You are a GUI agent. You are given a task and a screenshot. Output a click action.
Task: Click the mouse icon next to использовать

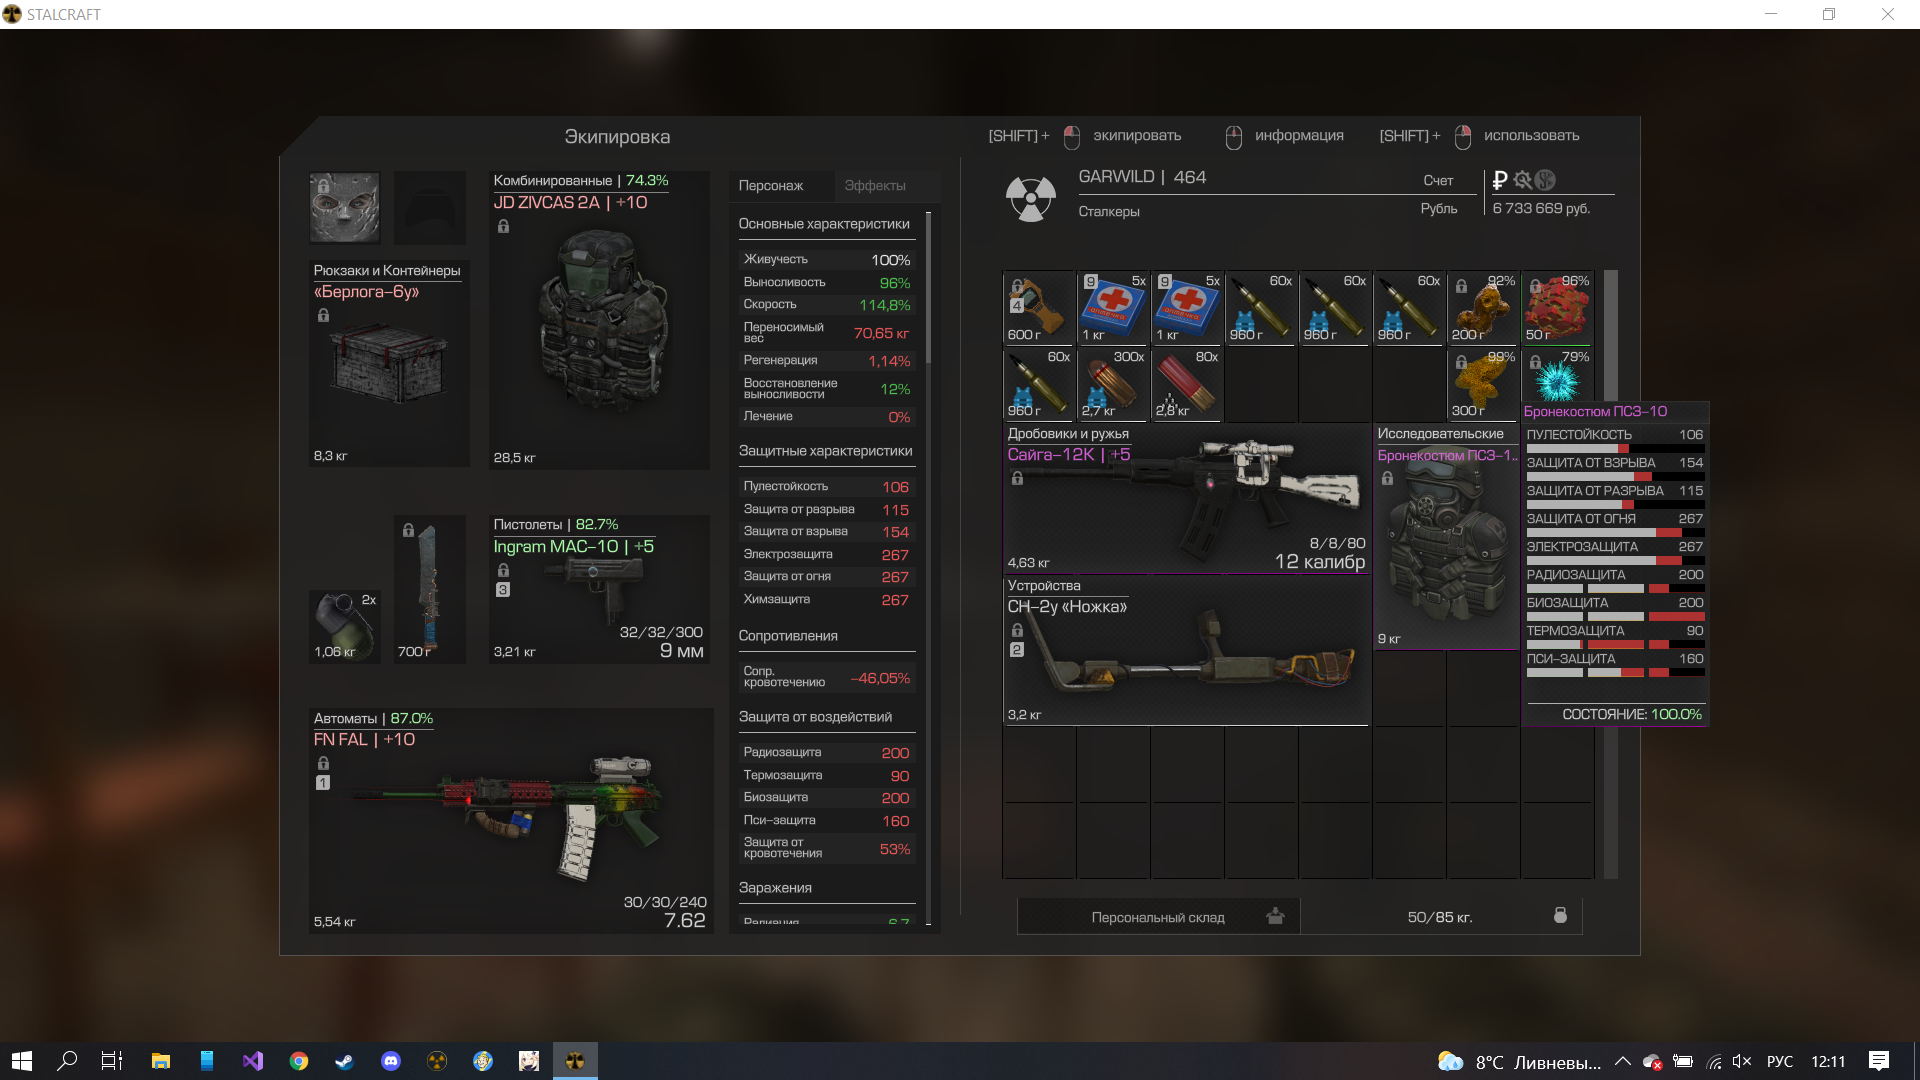(1463, 137)
